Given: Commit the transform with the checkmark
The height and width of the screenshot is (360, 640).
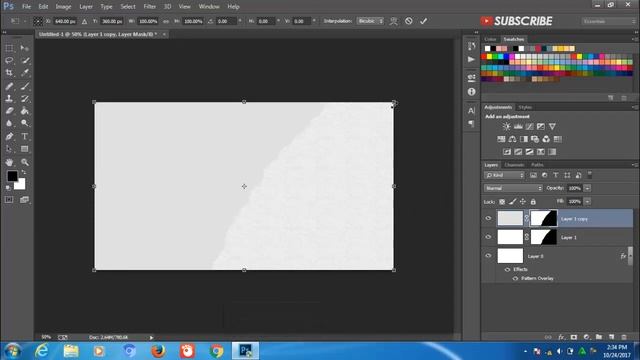Looking at the screenshot, I should pos(423,21).
